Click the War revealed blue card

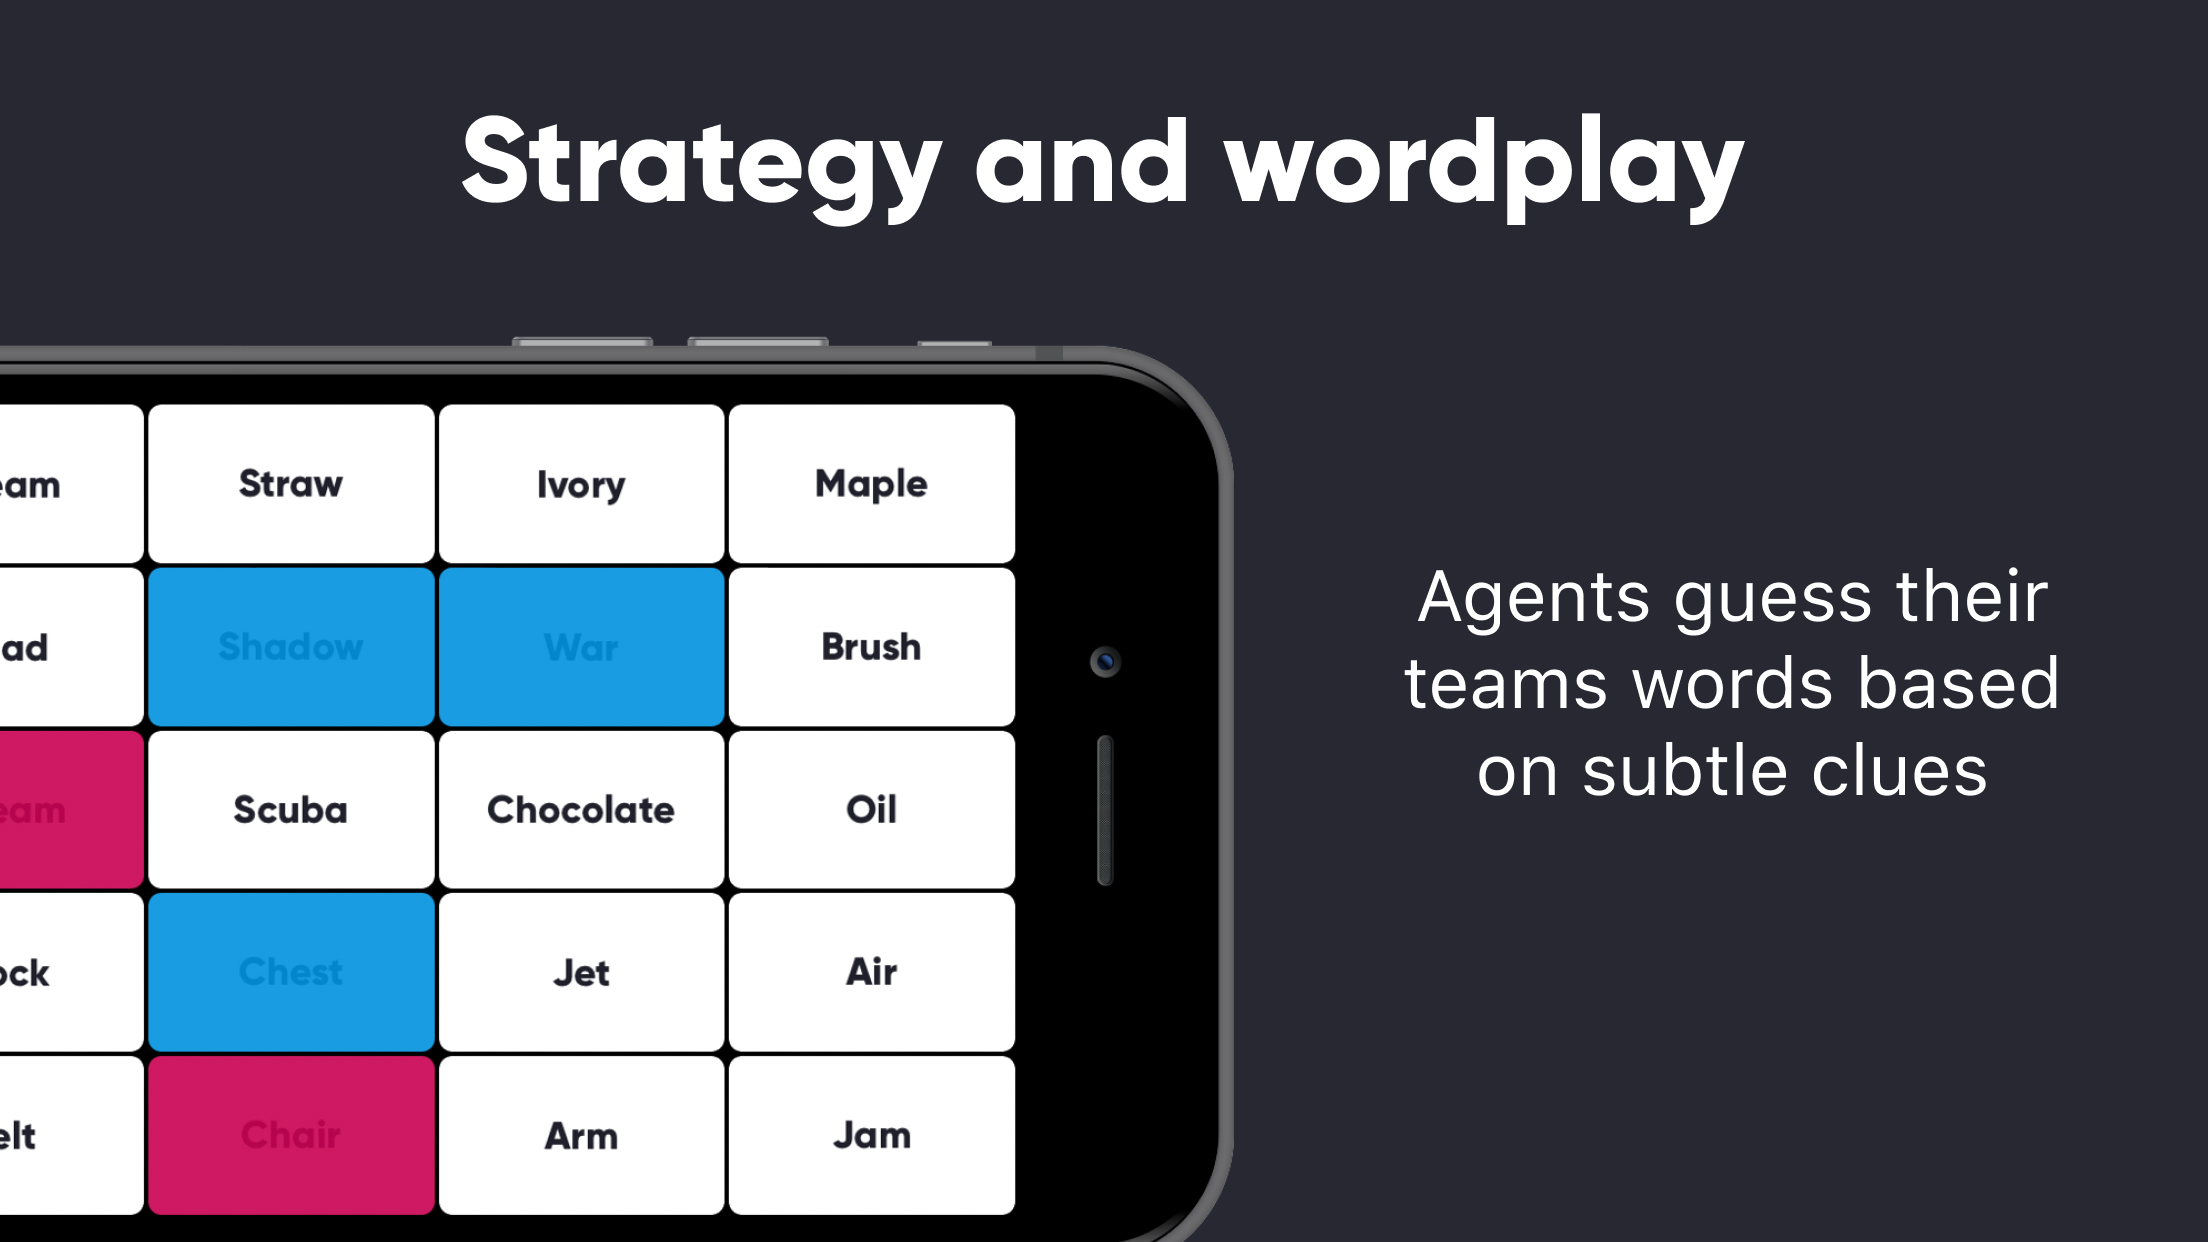click(x=579, y=645)
